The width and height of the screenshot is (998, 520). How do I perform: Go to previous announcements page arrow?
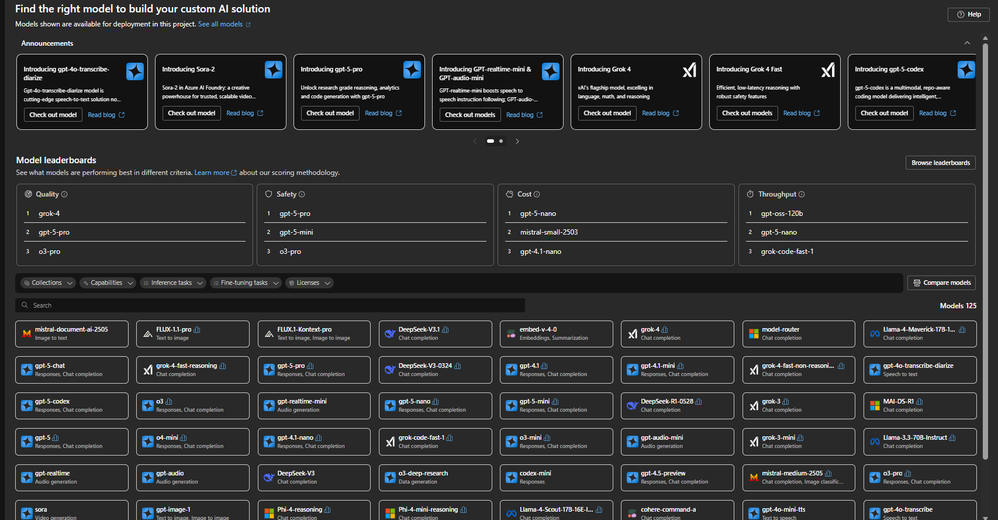475,141
